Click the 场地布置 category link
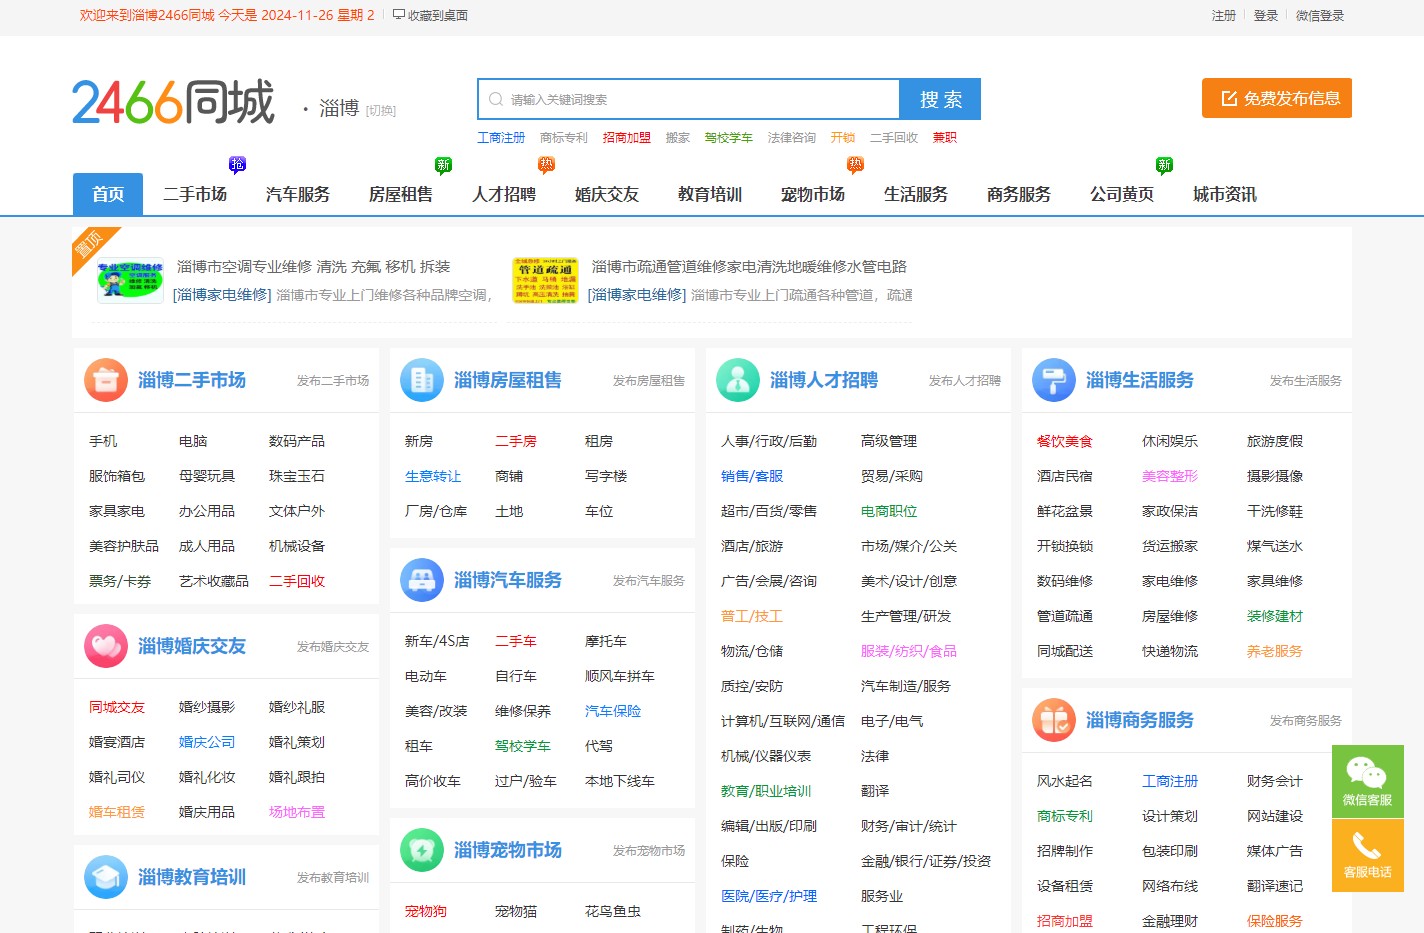The image size is (1424, 933). 297,812
